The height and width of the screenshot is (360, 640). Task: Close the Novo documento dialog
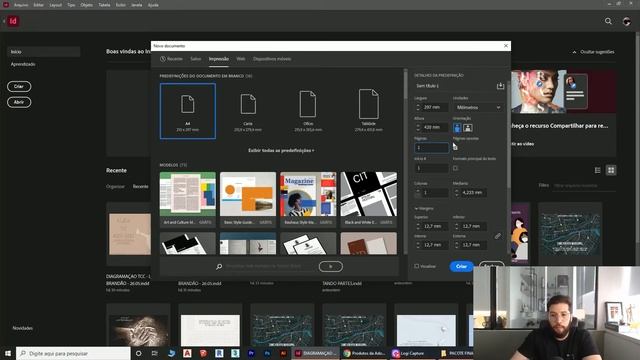pyautogui.click(x=506, y=46)
